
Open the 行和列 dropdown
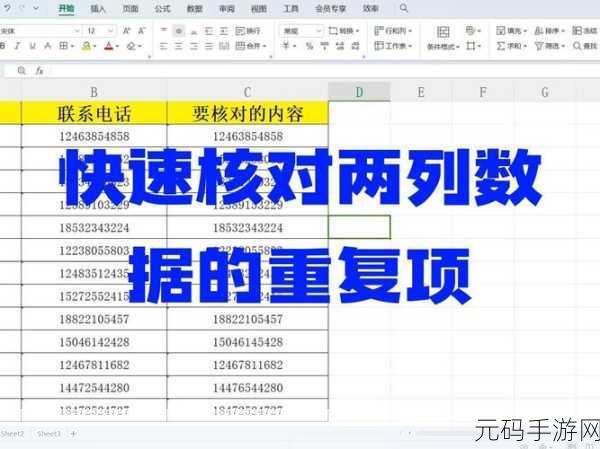click(393, 31)
